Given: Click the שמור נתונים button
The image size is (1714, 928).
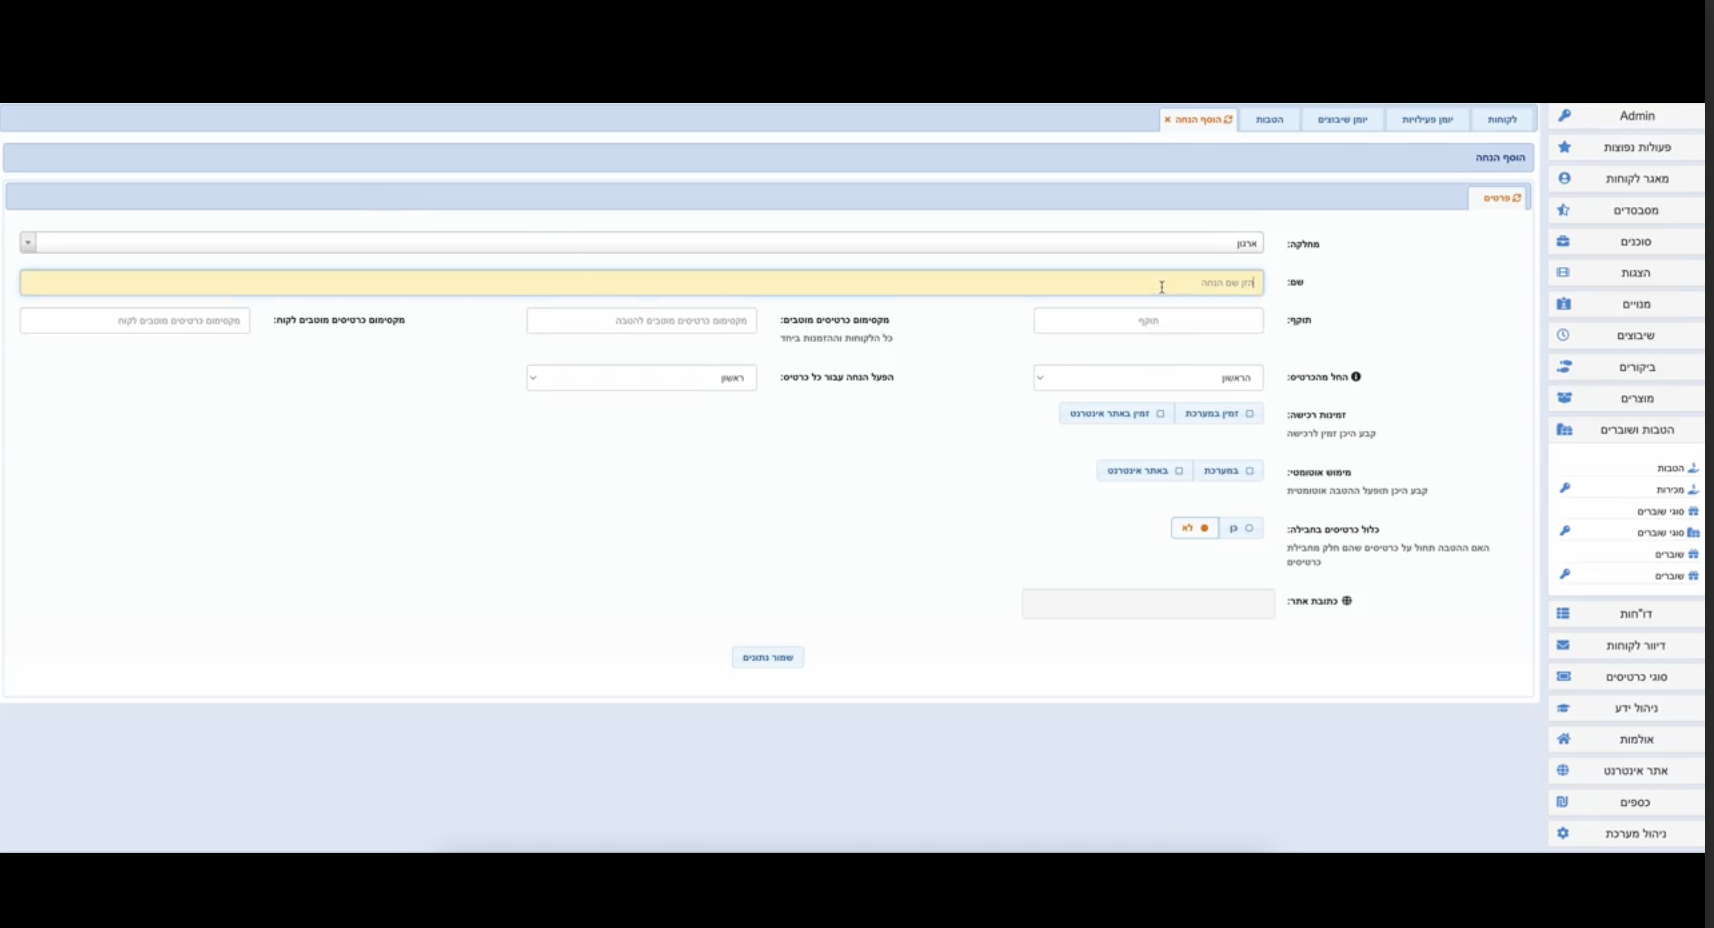Looking at the screenshot, I should tap(768, 657).
